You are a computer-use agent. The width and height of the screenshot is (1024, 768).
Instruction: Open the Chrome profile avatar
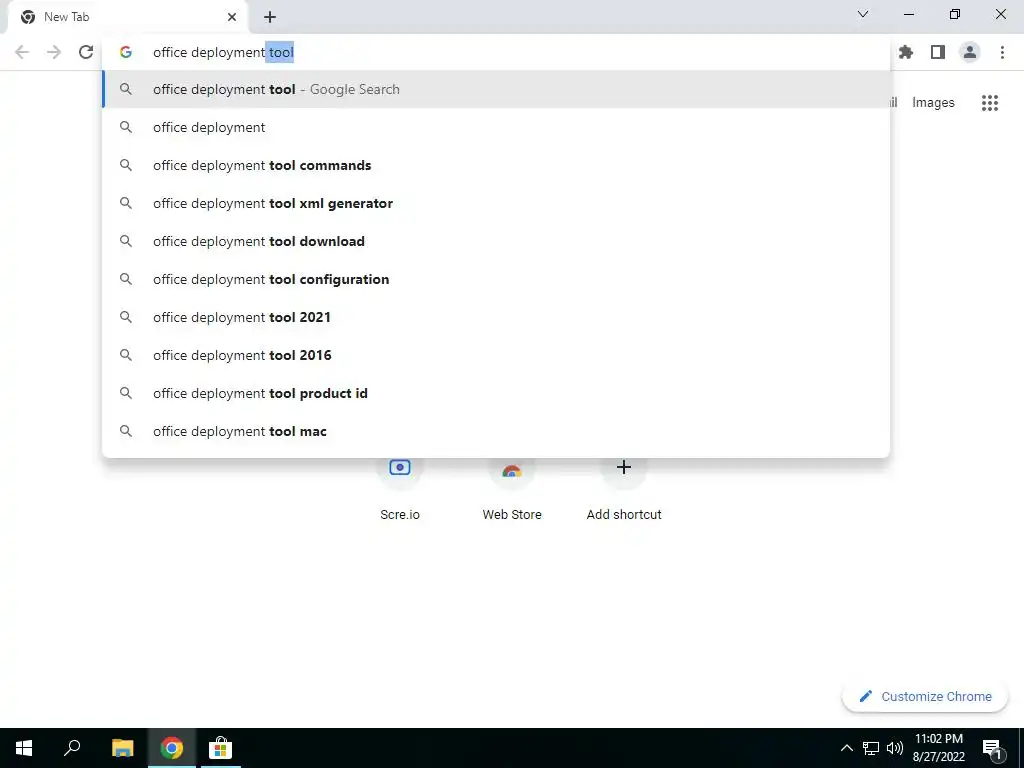coord(970,52)
